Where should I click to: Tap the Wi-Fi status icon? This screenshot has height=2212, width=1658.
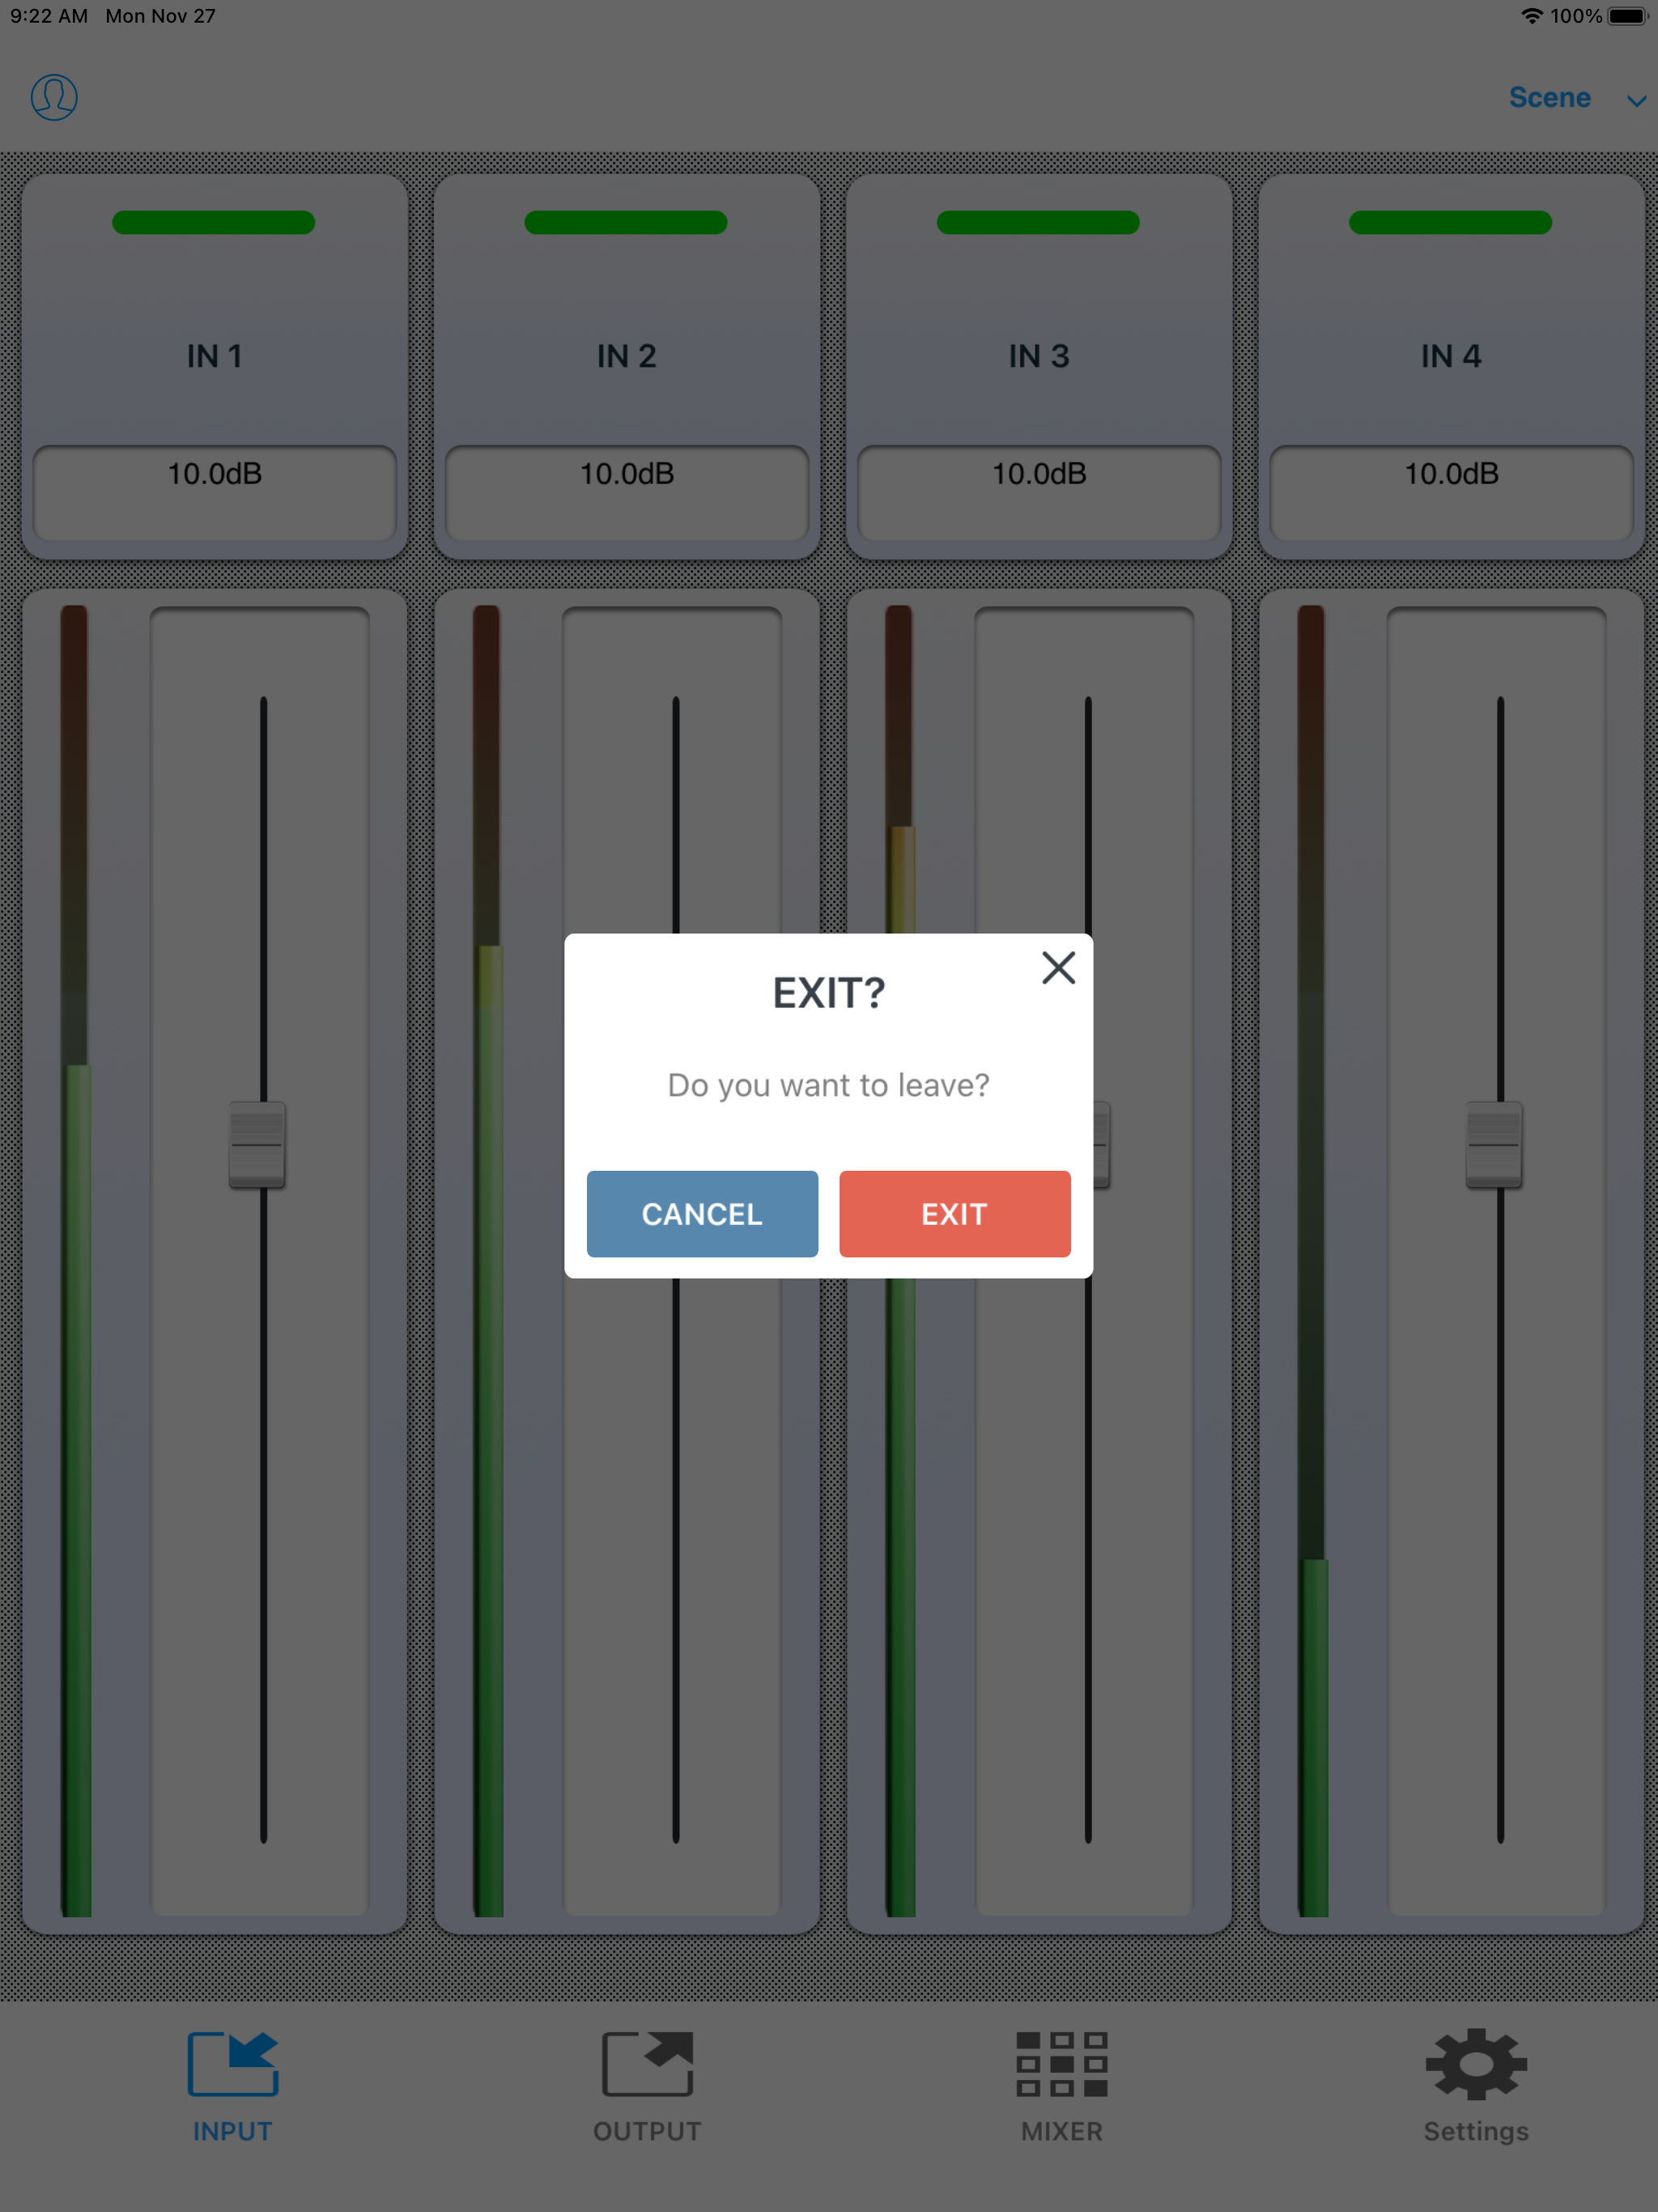[1531, 16]
